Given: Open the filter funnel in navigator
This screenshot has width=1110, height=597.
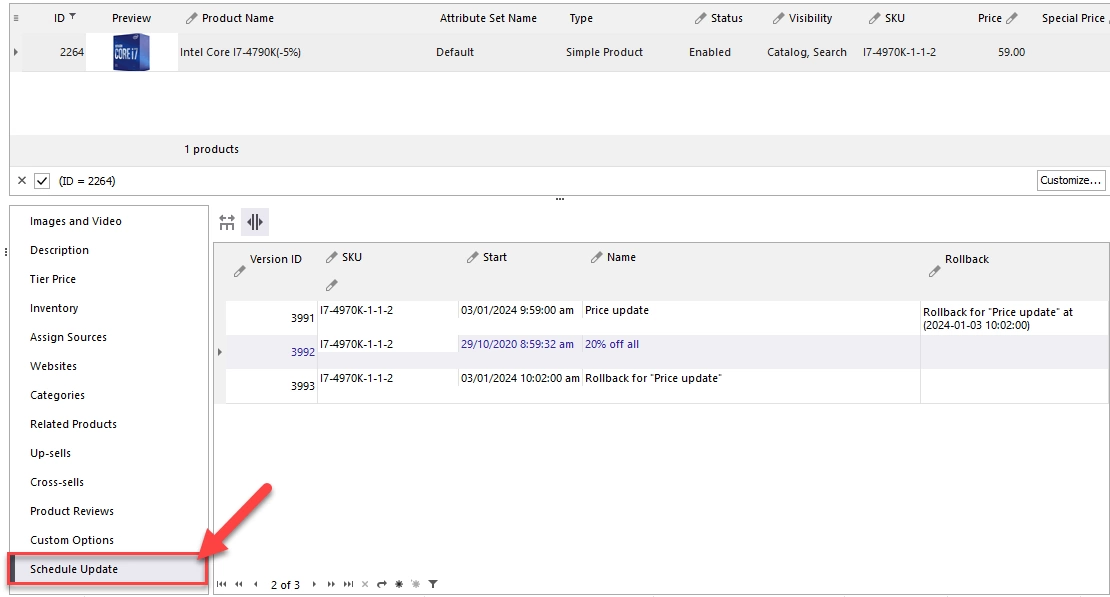Looking at the screenshot, I should pyautogui.click(x=433, y=584).
